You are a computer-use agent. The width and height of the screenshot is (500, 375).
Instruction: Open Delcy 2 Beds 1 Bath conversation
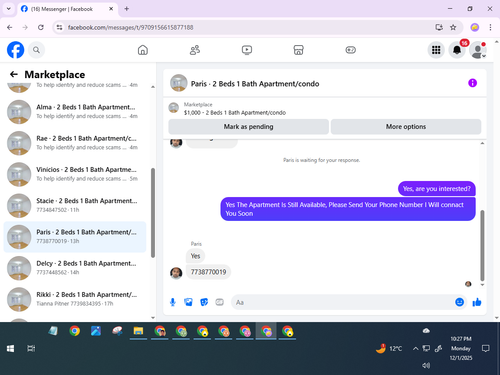click(x=75, y=268)
